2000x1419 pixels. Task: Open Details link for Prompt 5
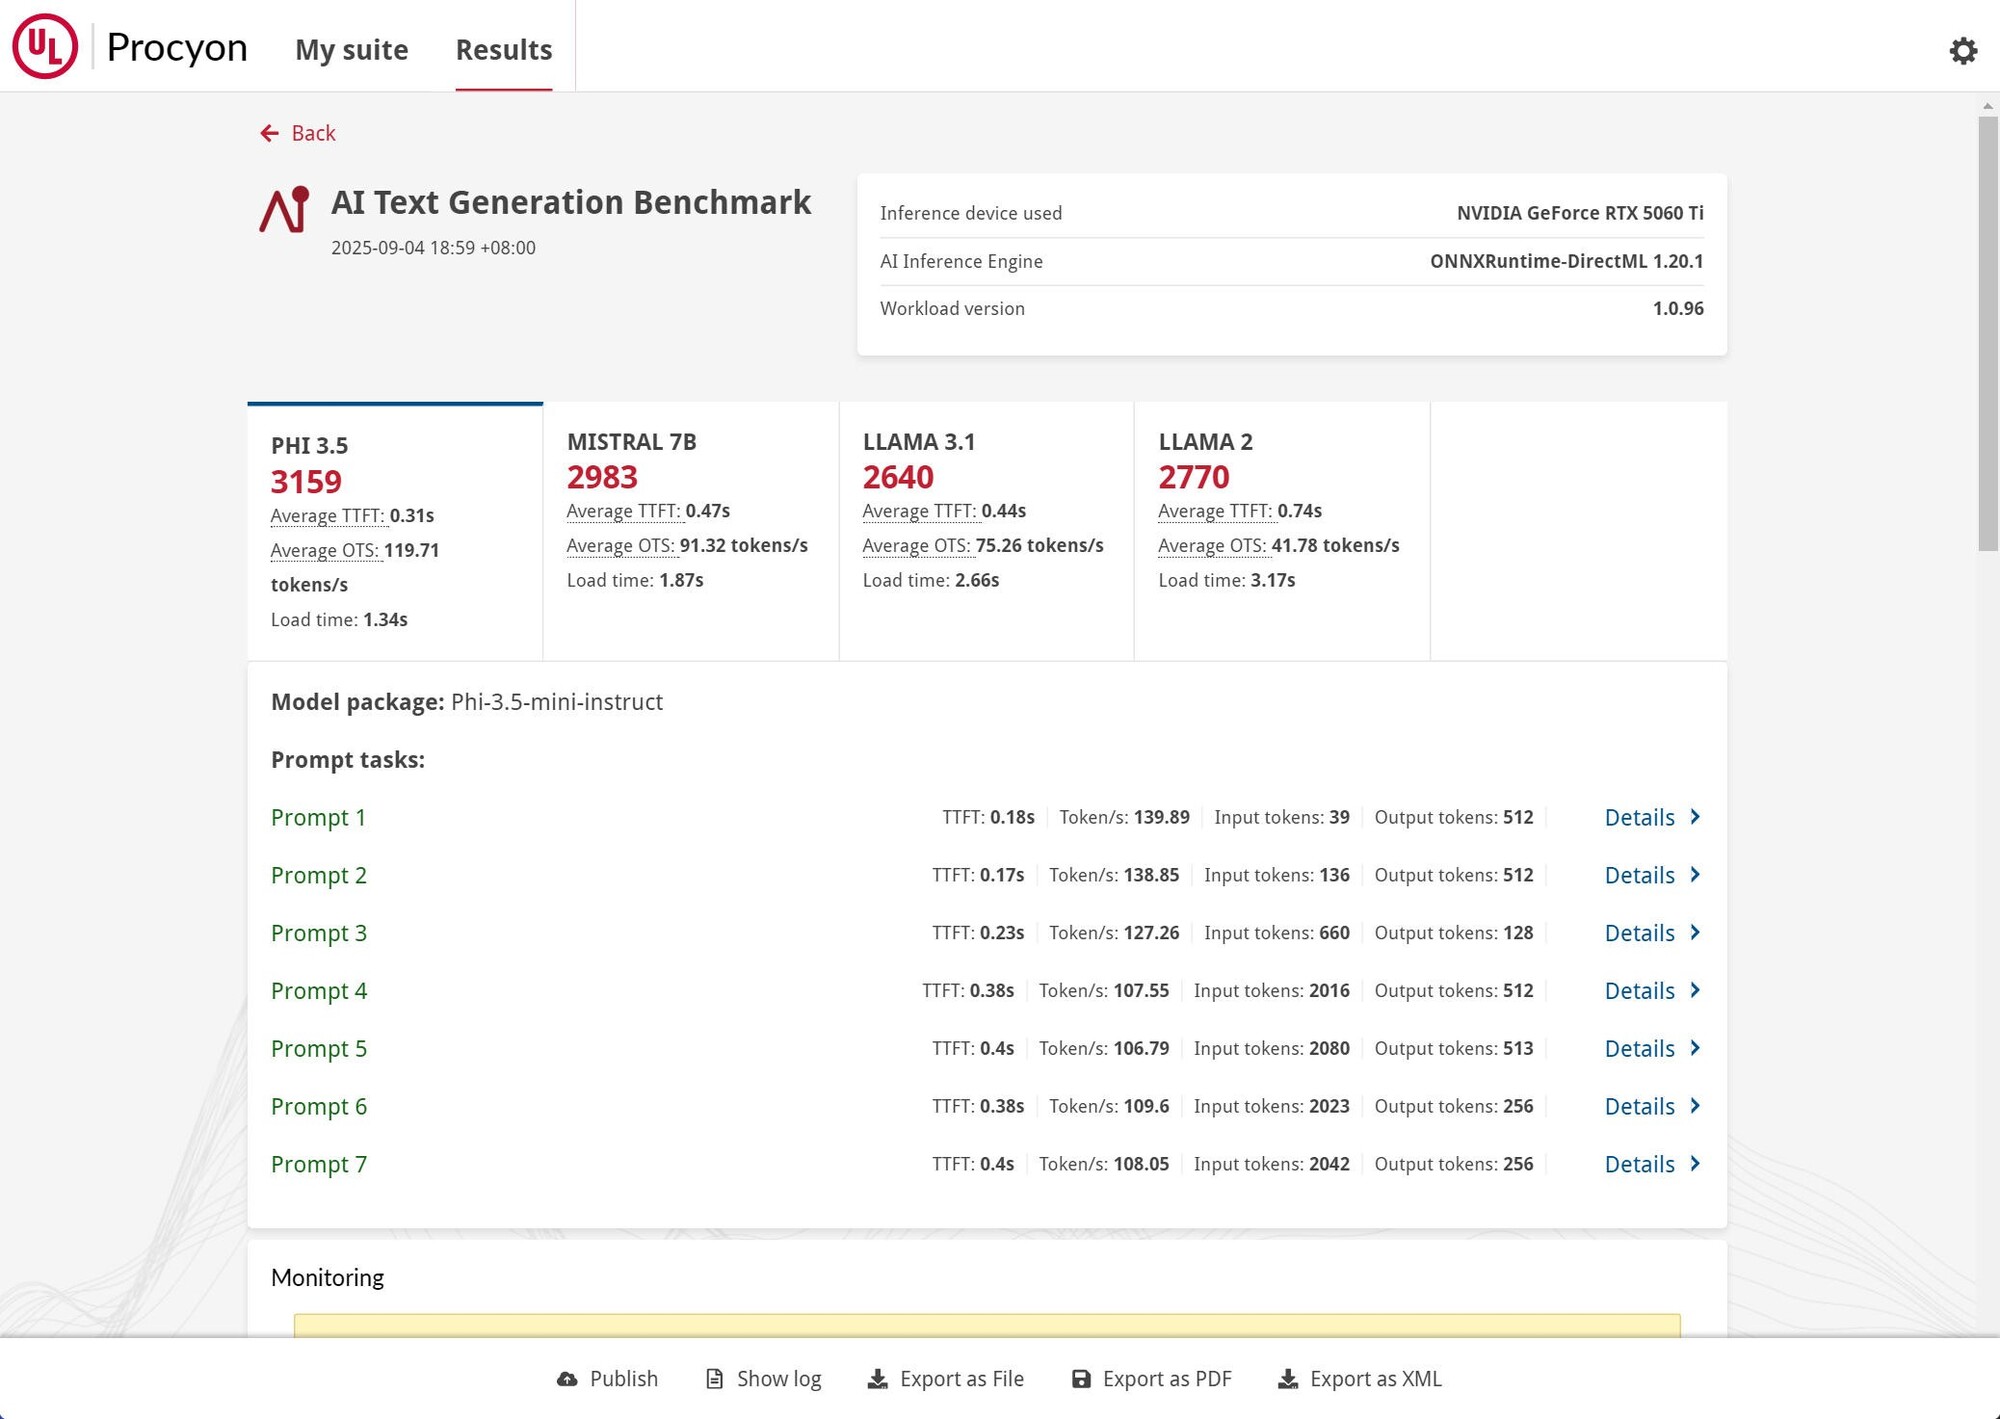coord(1639,1048)
